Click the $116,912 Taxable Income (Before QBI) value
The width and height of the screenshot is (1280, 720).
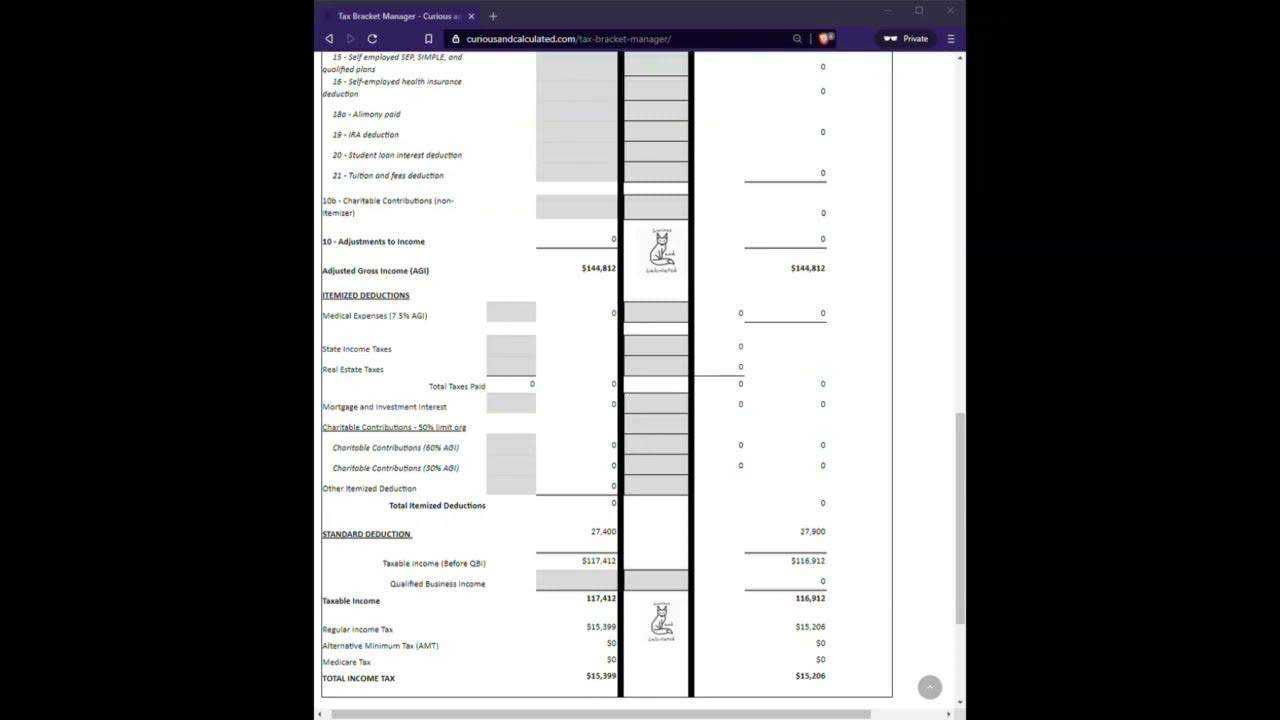(808, 561)
